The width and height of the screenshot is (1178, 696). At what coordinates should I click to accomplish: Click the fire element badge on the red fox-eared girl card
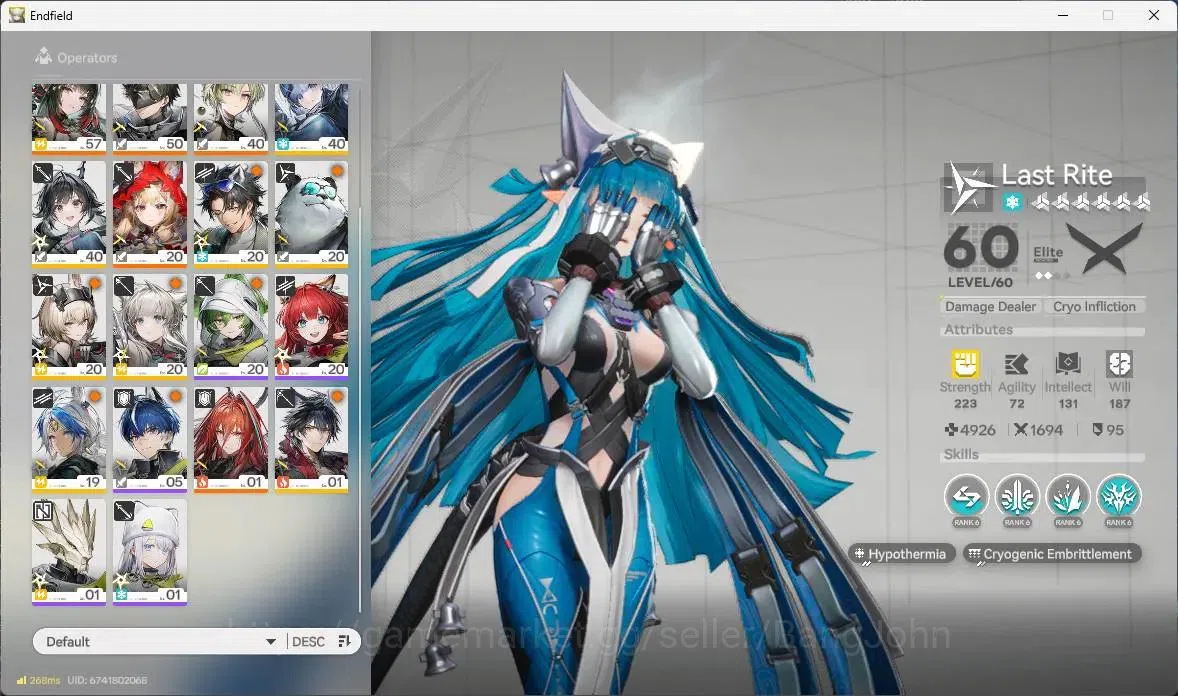[283, 369]
